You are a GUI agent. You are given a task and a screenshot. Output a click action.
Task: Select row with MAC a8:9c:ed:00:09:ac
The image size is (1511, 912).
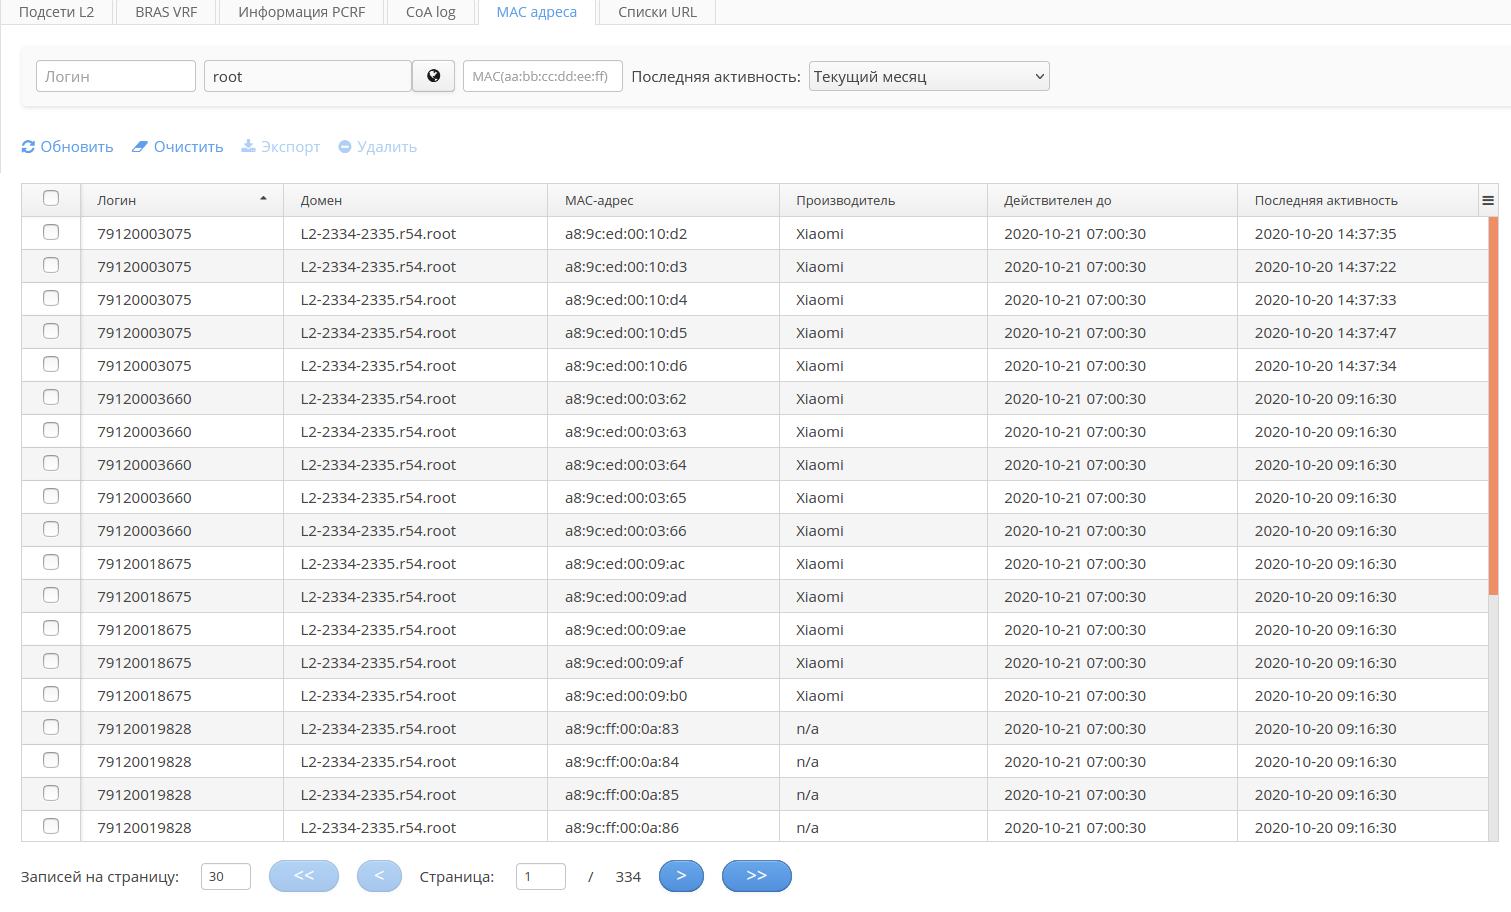pyautogui.click(x=51, y=563)
